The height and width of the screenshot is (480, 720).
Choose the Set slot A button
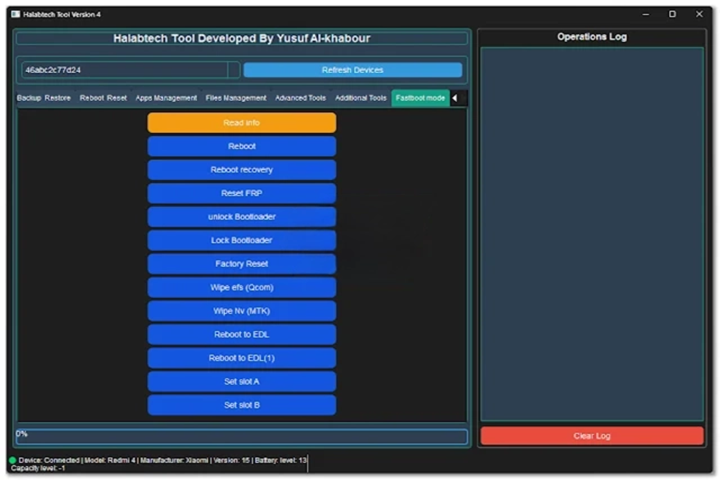click(x=241, y=381)
